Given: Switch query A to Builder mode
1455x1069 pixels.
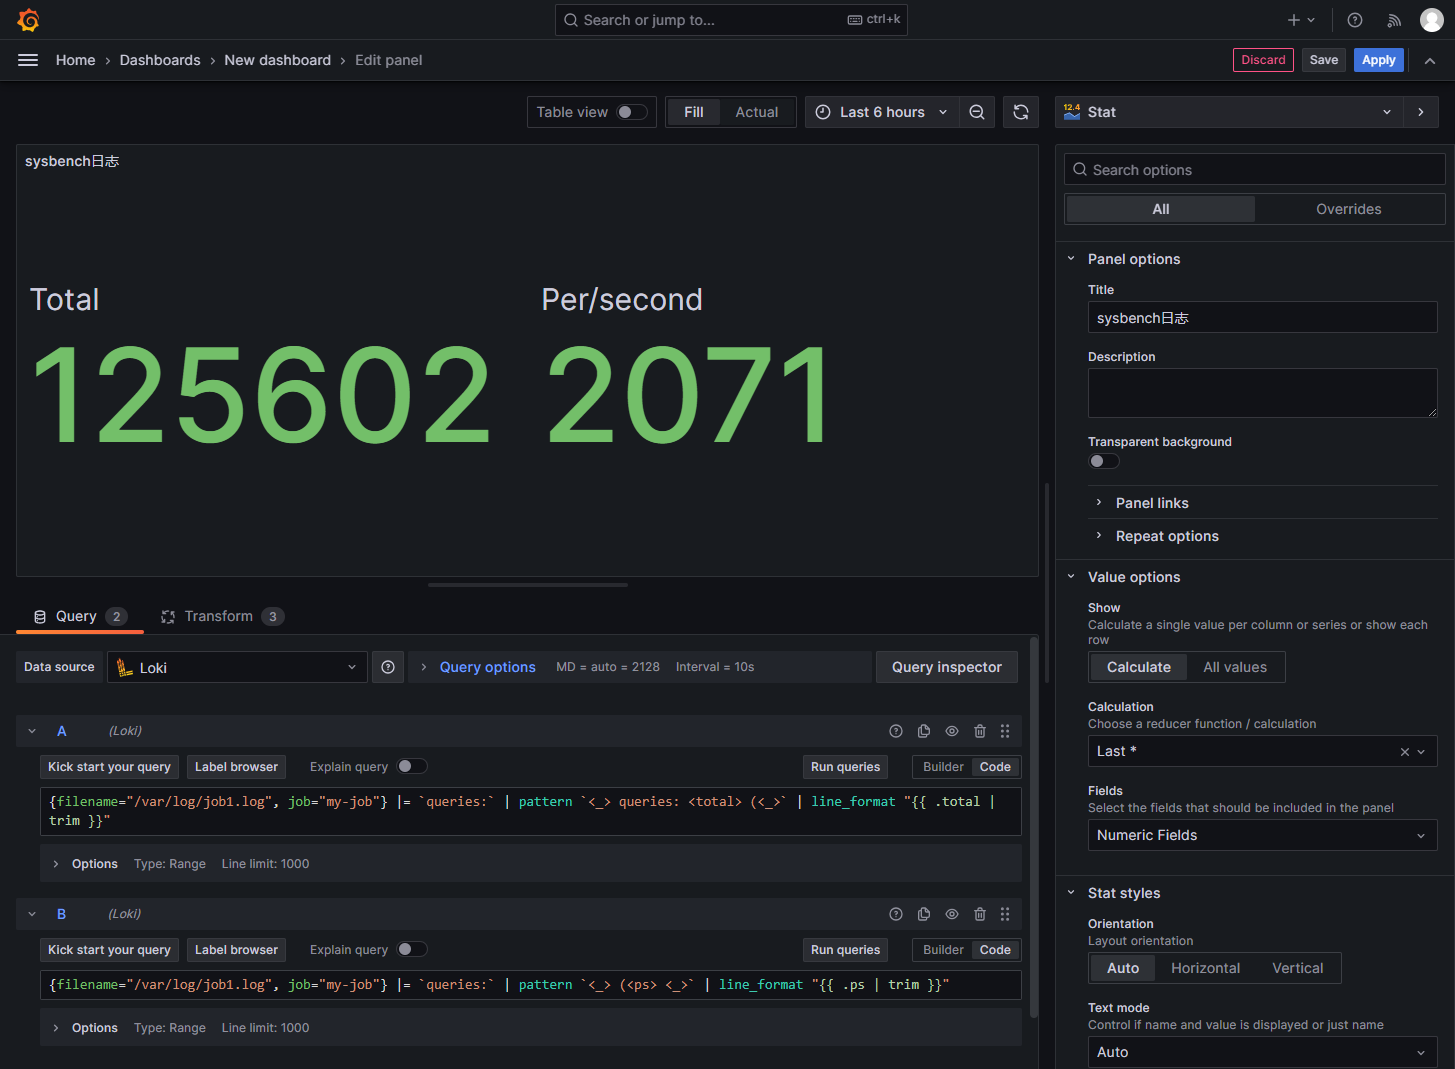Looking at the screenshot, I should (943, 767).
